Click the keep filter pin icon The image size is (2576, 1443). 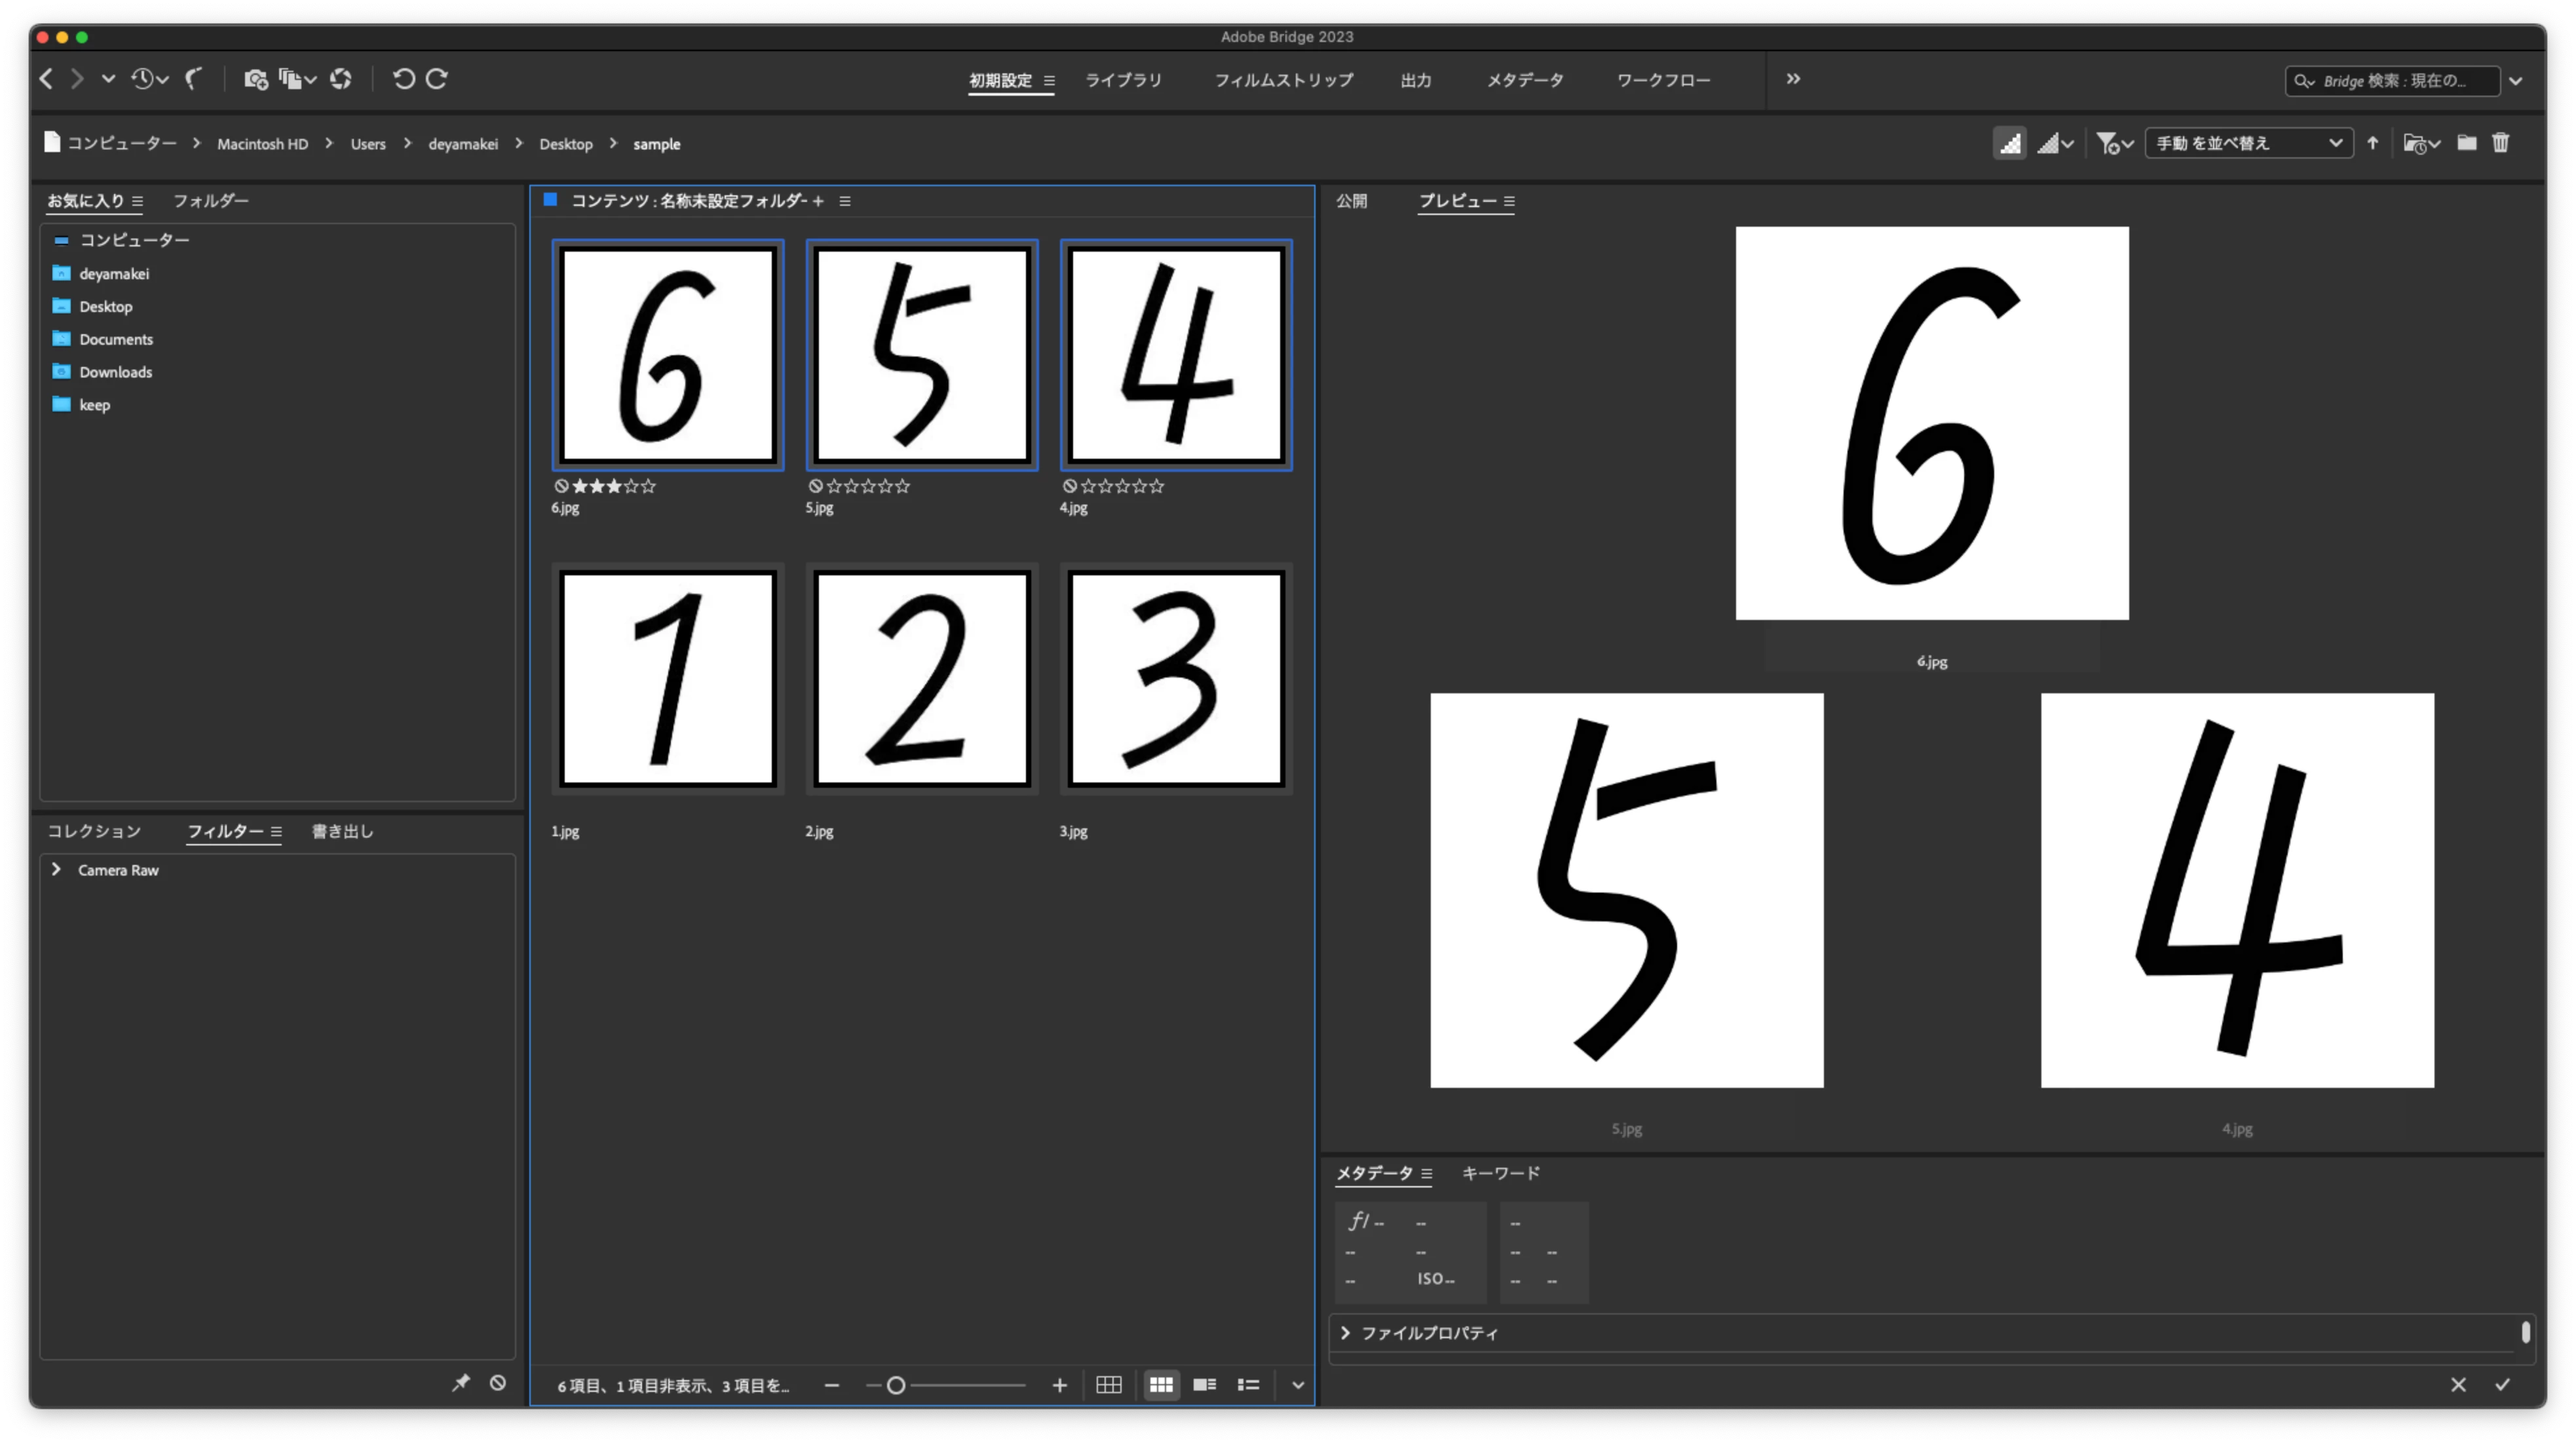(x=460, y=1383)
